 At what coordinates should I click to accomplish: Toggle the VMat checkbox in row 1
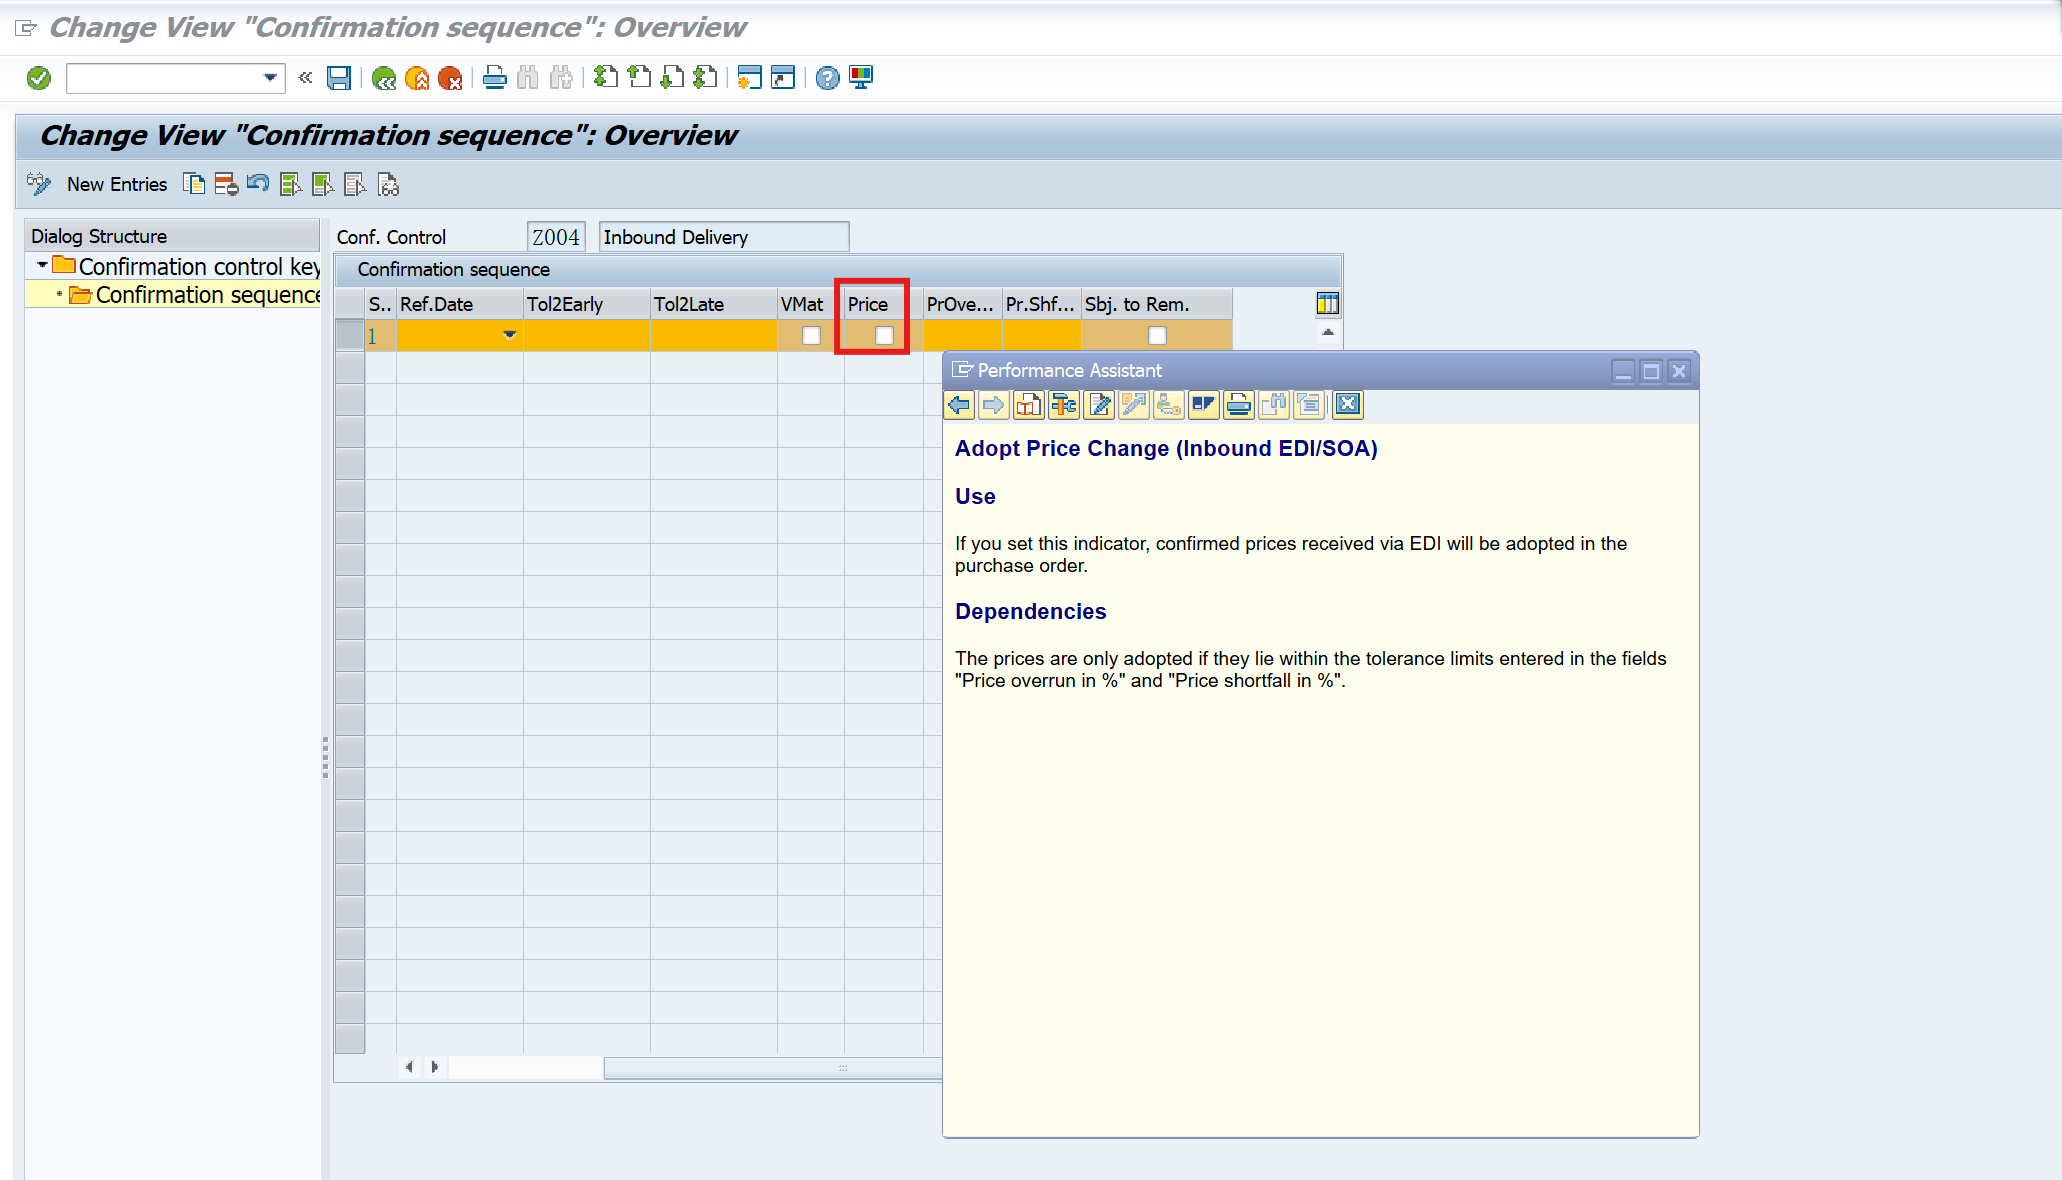point(811,336)
